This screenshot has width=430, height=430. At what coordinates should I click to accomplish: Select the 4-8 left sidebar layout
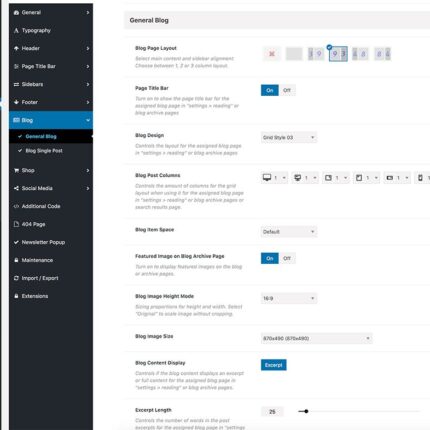360,54
